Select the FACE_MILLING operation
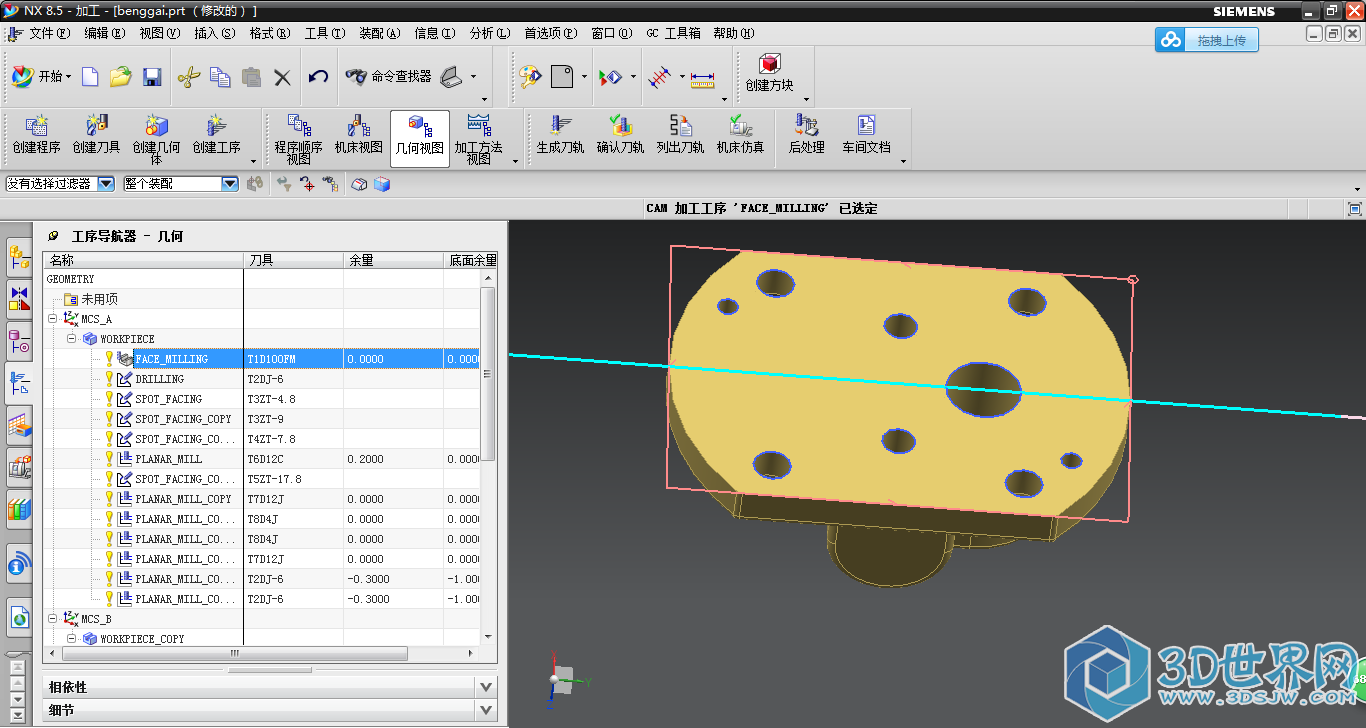The height and width of the screenshot is (728, 1366). point(171,359)
